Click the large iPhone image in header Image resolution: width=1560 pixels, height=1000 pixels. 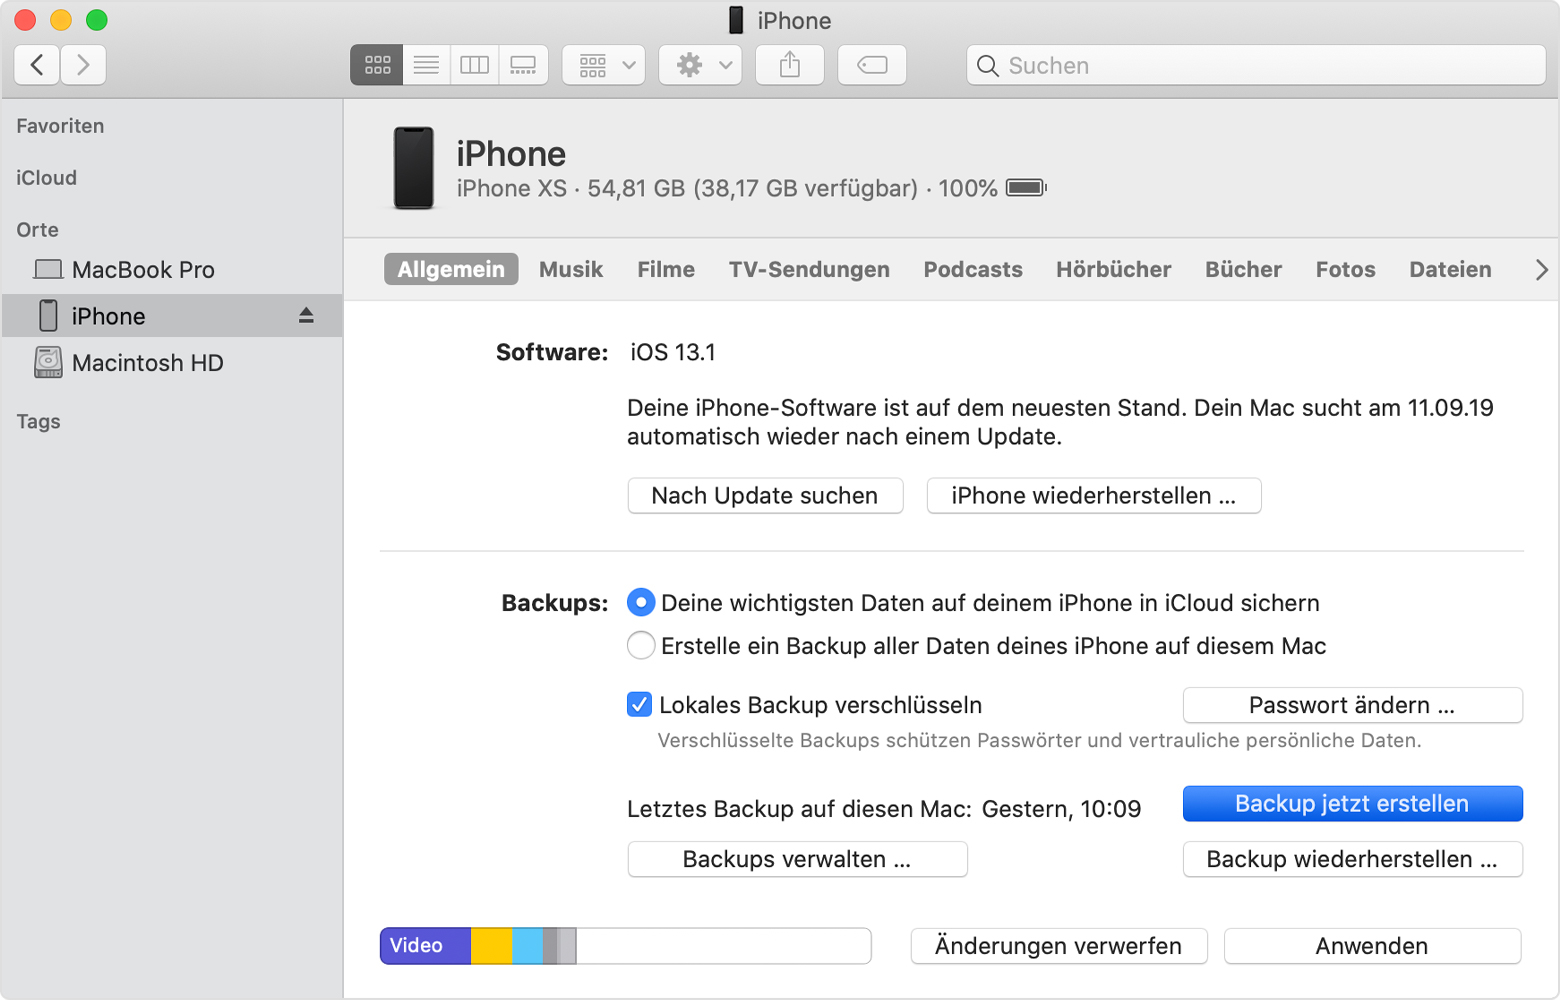[x=413, y=168]
